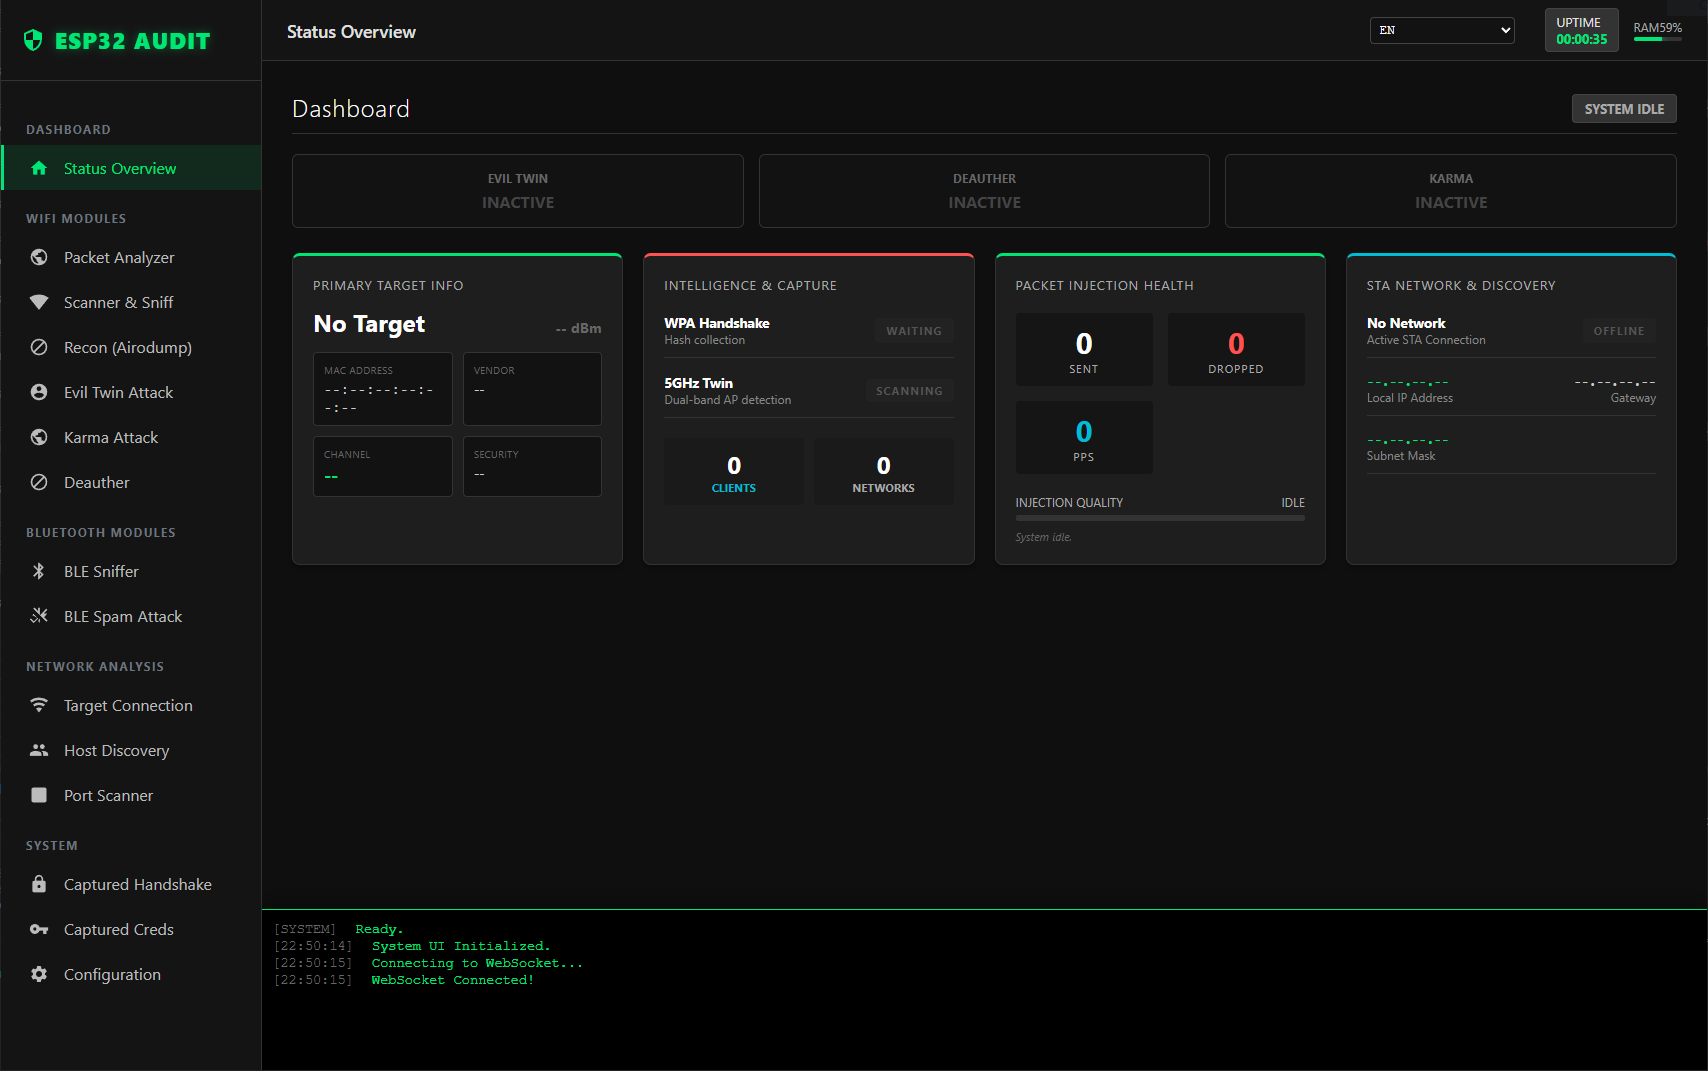The image size is (1708, 1071).
Task: Click the 'WPA Handshake' label
Action: click(717, 323)
